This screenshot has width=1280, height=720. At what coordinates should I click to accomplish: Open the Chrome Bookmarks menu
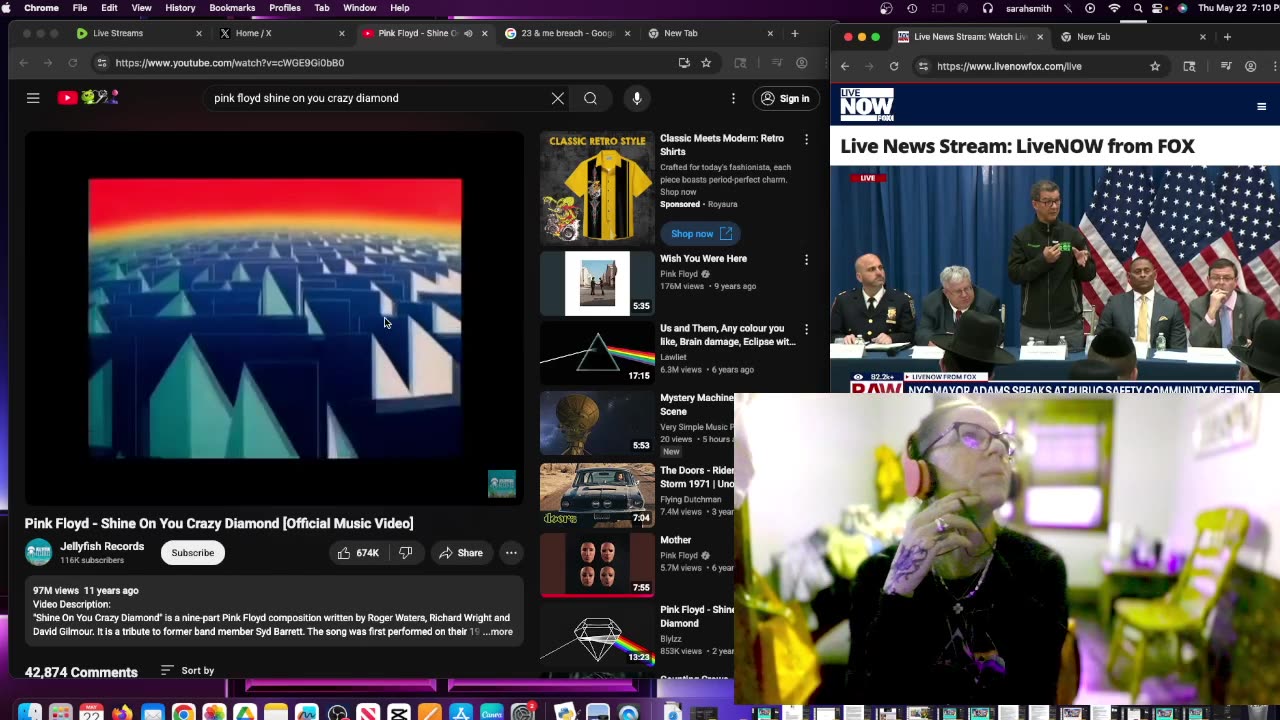coord(232,8)
